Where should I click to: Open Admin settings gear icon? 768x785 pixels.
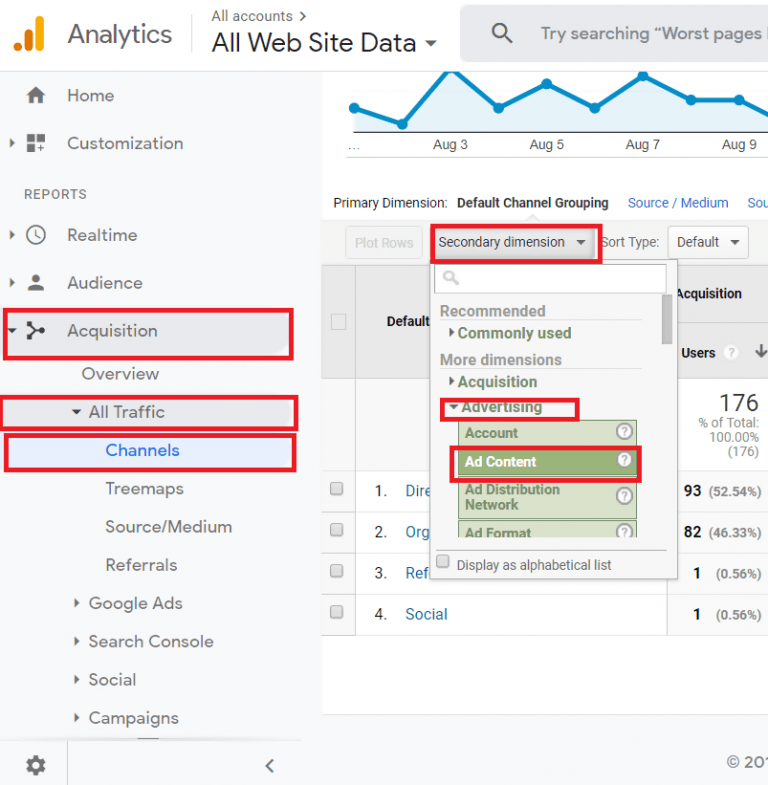36,765
